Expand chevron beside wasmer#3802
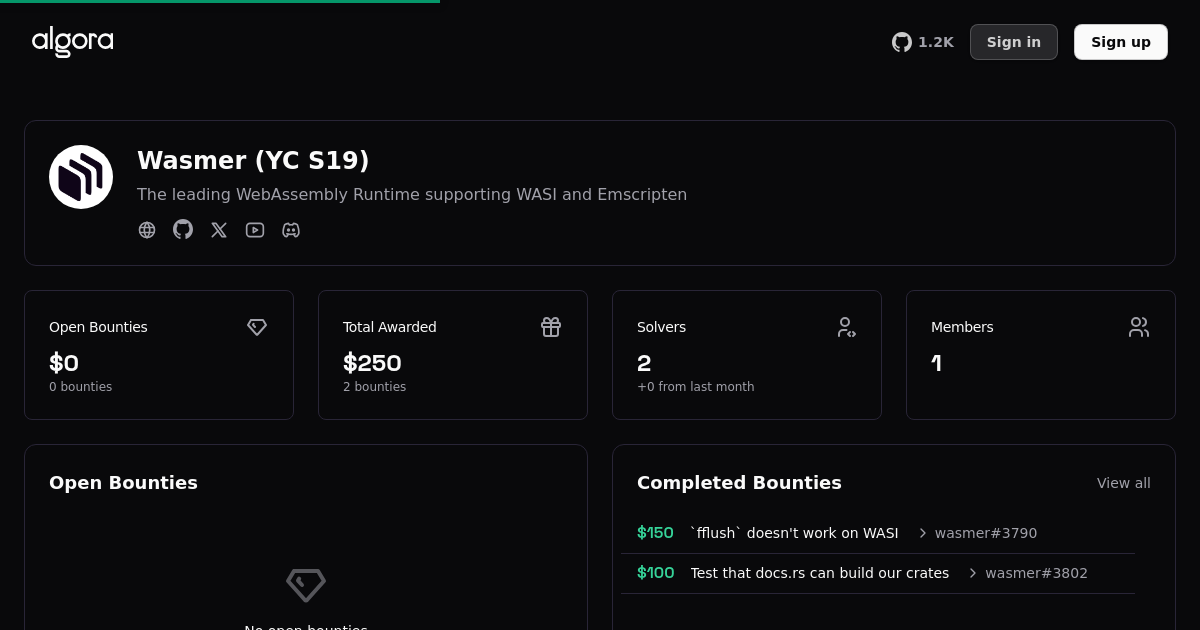 pos(972,573)
